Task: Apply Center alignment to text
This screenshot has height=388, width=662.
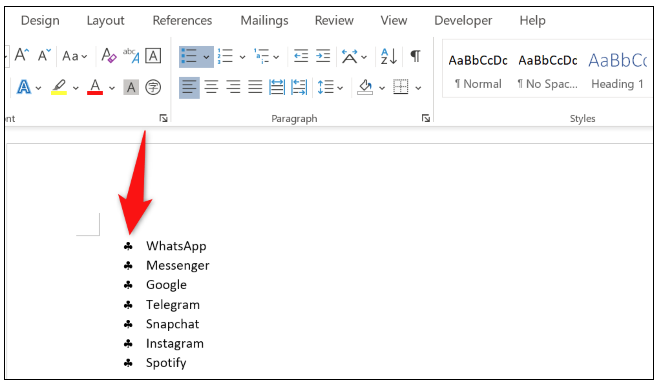Action: click(211, 87)
